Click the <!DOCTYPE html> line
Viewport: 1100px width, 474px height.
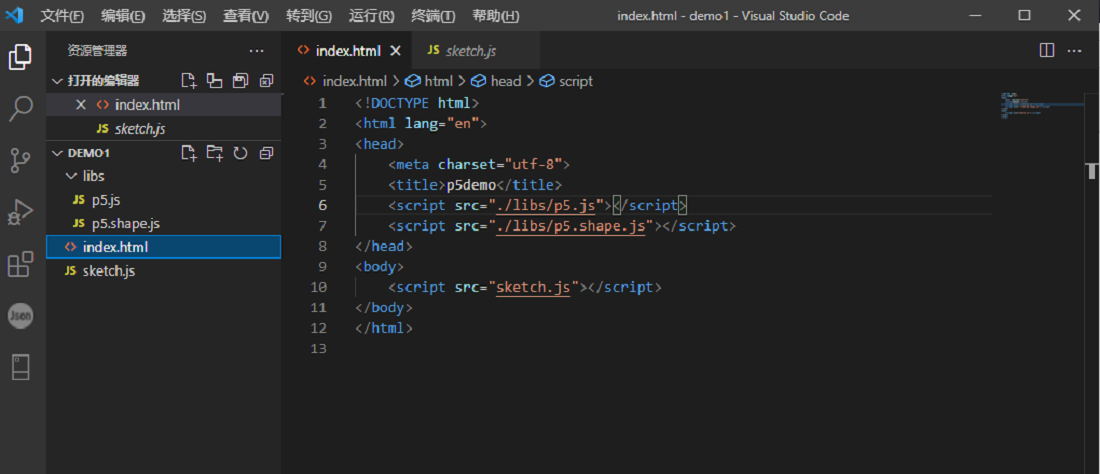pyautogui.click(x=417, y=104)
